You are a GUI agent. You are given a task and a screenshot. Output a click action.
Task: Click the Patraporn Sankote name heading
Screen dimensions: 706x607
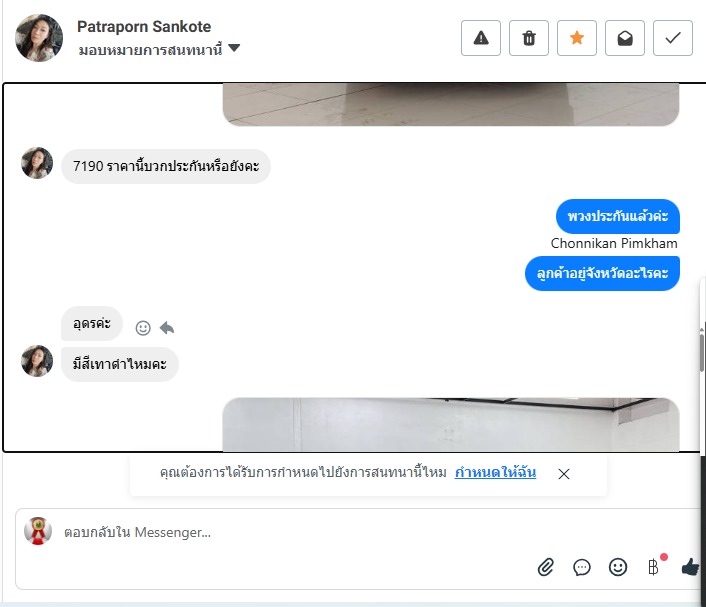click(144, 27)
